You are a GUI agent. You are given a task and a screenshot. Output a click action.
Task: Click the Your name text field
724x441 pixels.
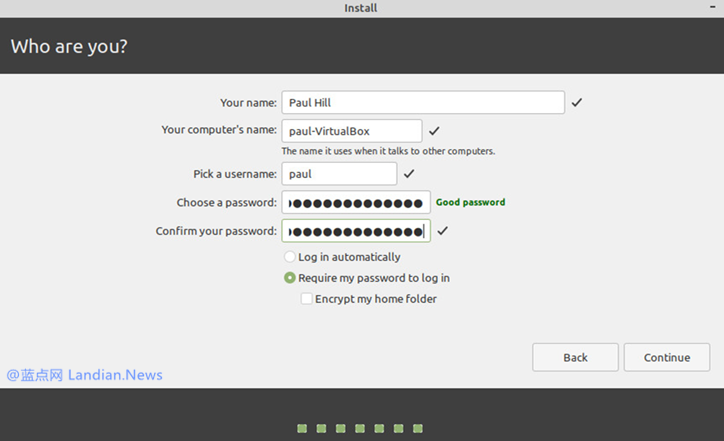point(423,102)
